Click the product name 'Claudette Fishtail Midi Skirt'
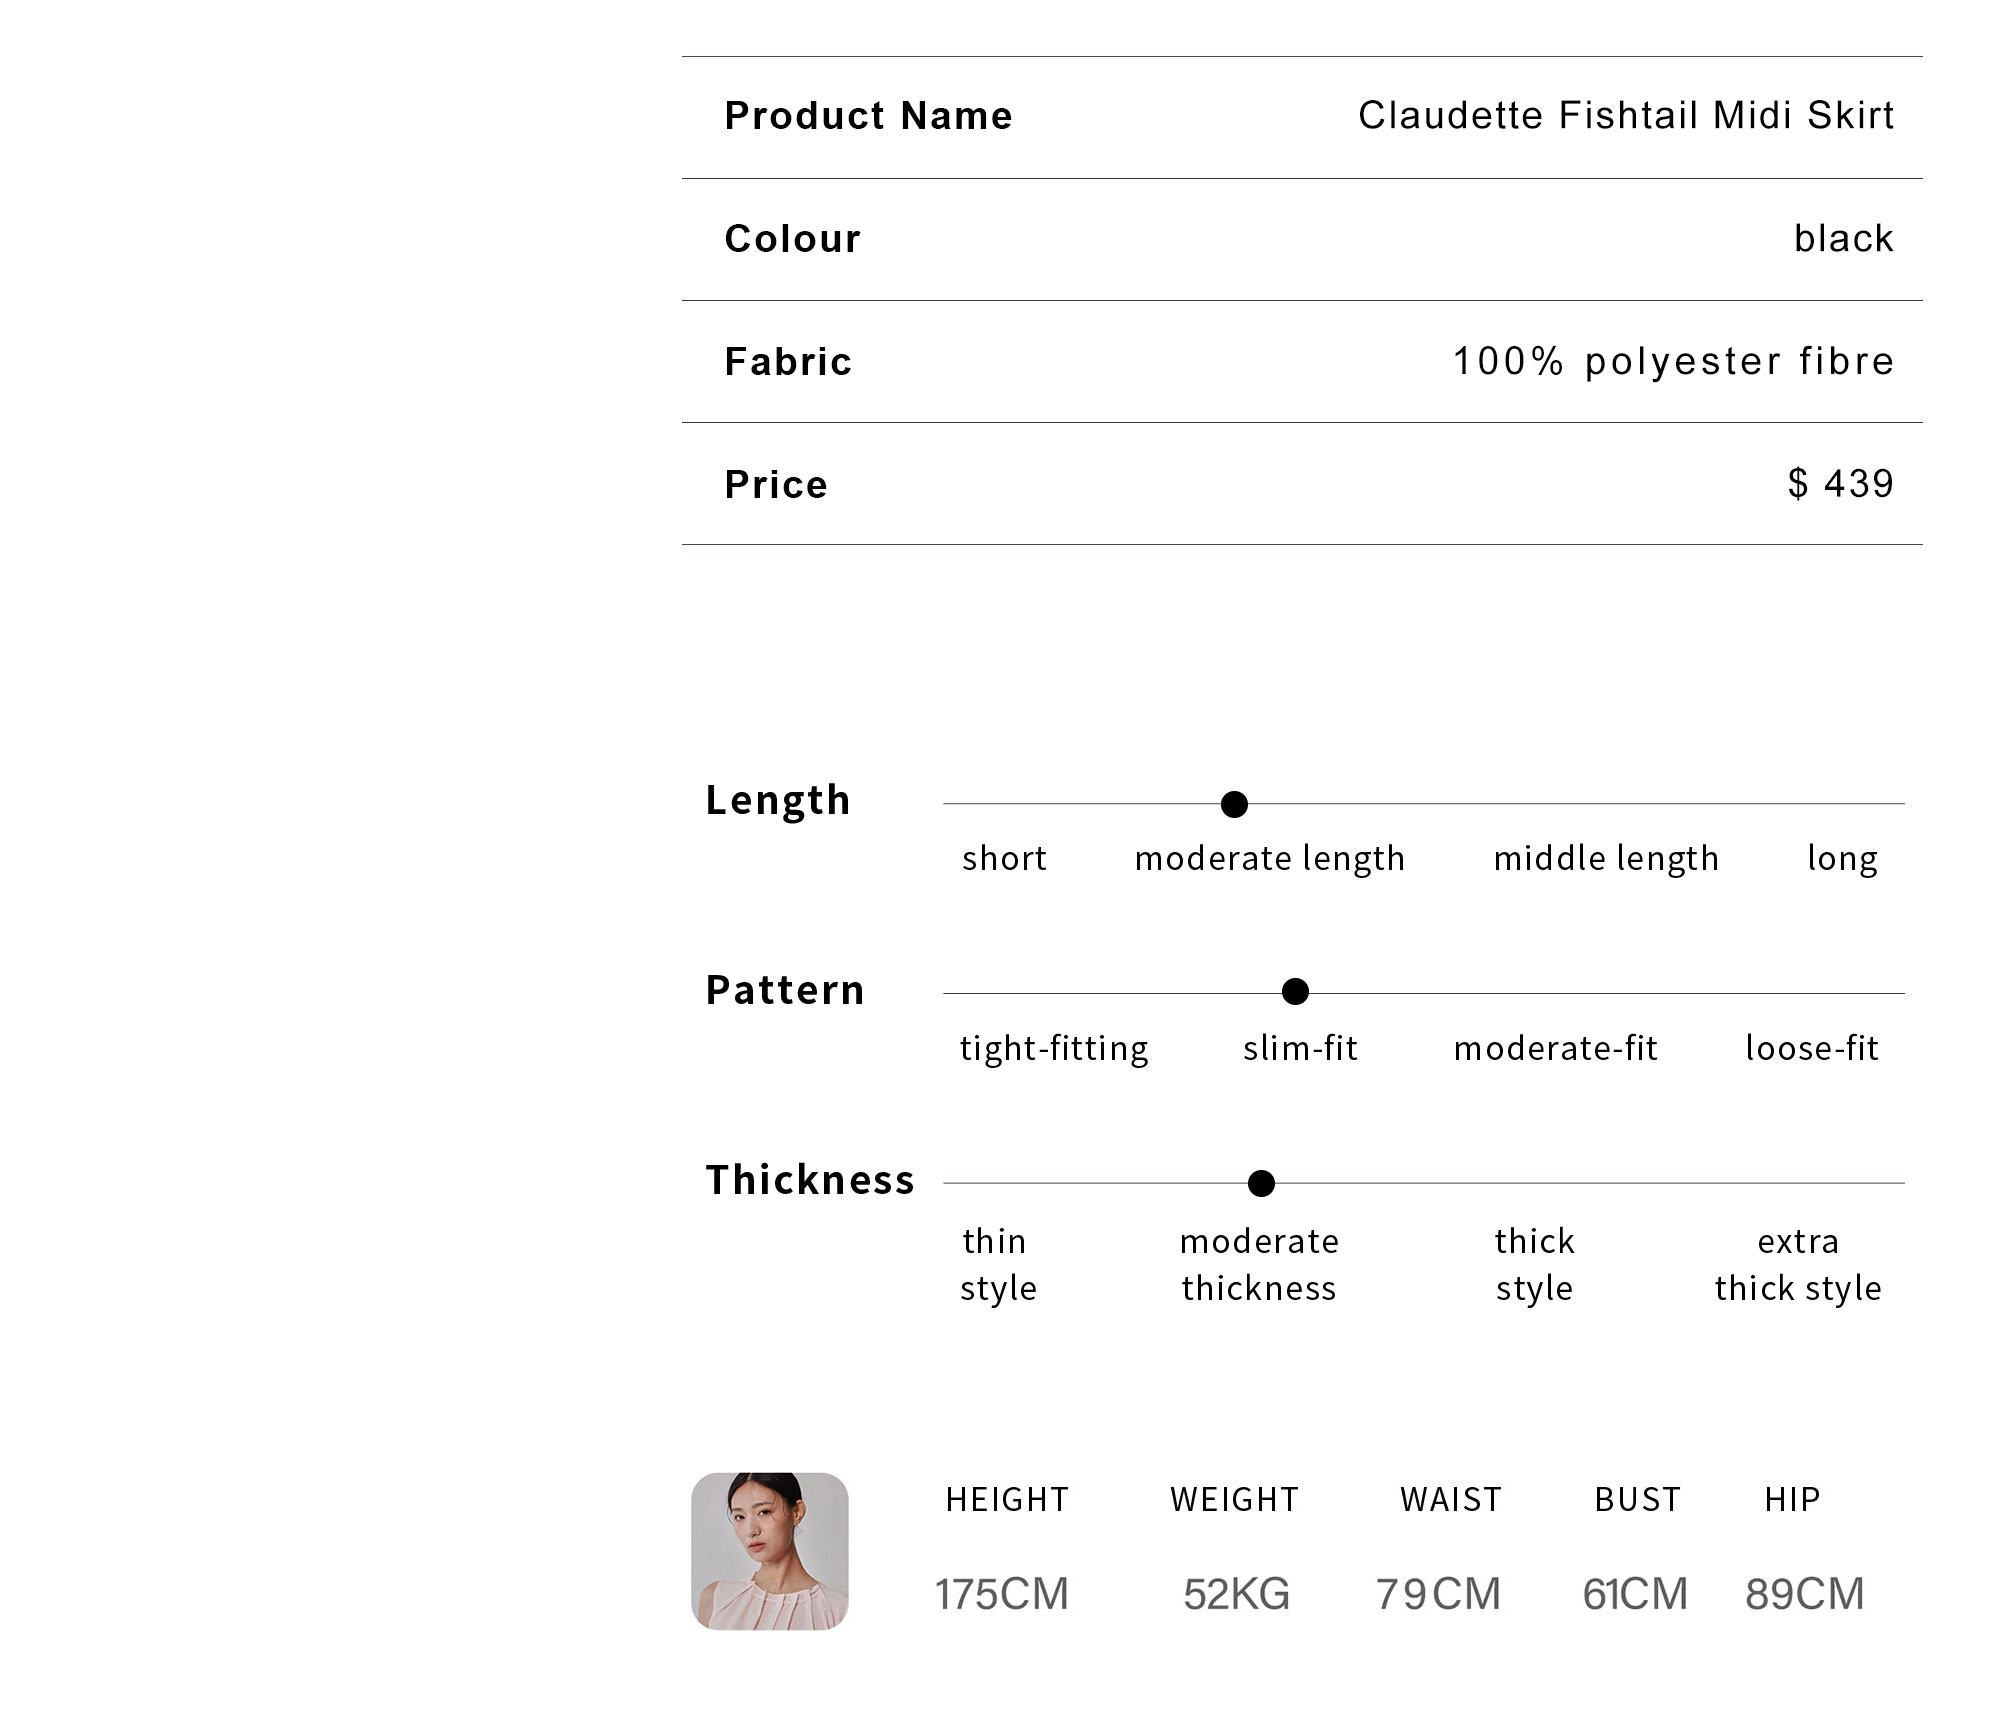Viewport: 2000px width, 1732px height. click(x=1626, y=116)
